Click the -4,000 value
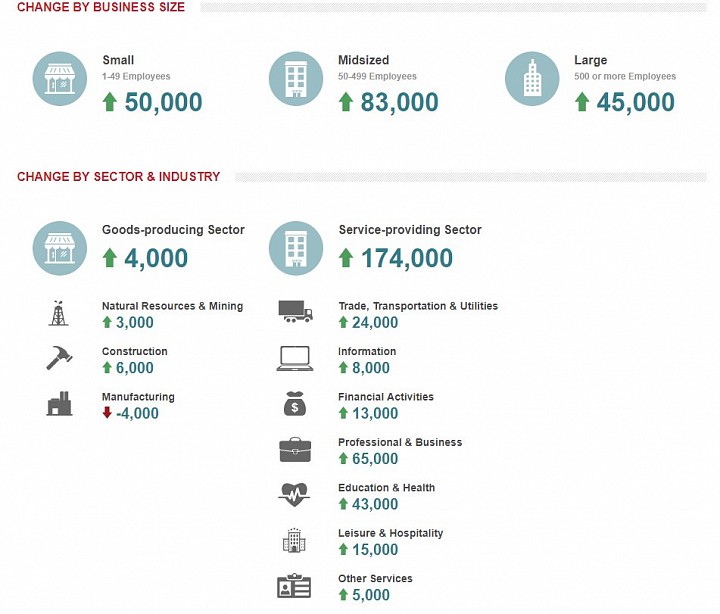Screen dimensions: 720x614 (137, 413)
